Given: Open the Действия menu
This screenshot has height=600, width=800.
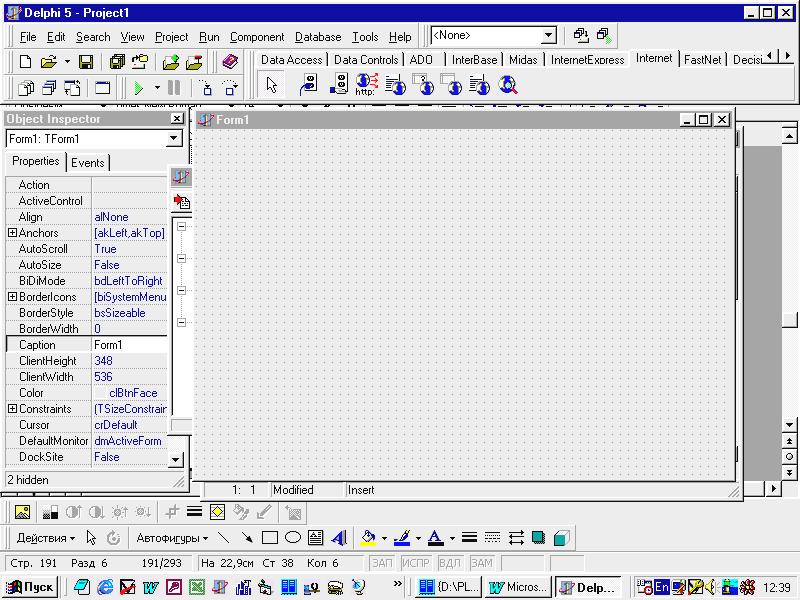Looking at the screenshot, I should click(x=45, y=538).
